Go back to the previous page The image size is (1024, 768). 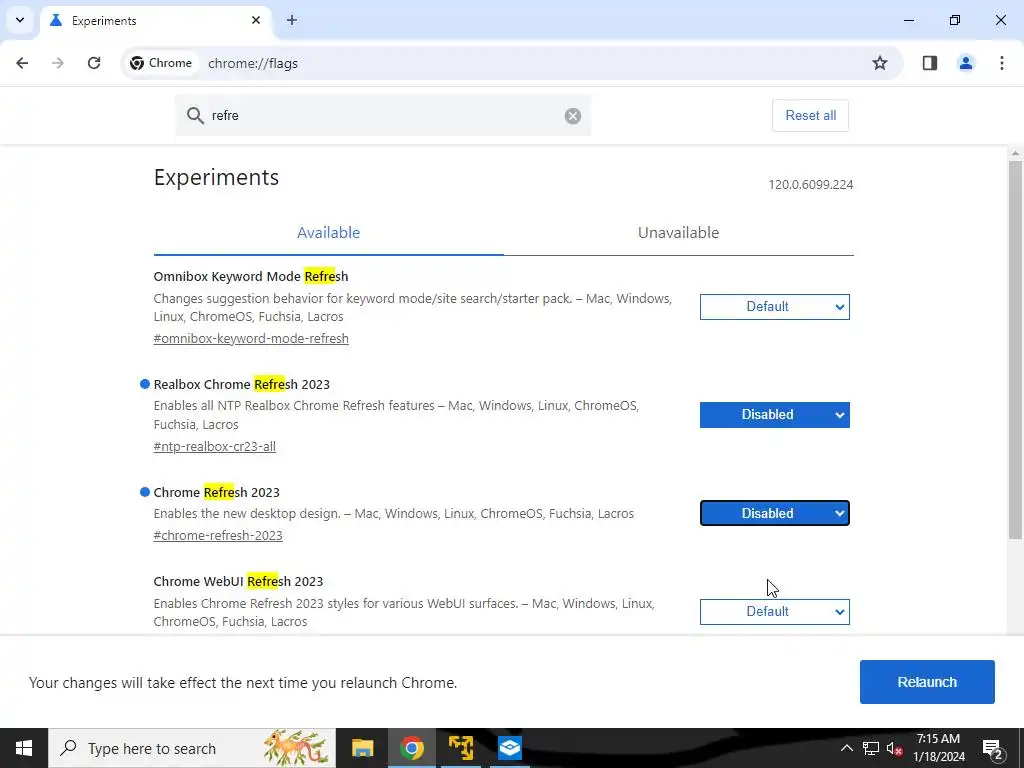pos(22,63)
